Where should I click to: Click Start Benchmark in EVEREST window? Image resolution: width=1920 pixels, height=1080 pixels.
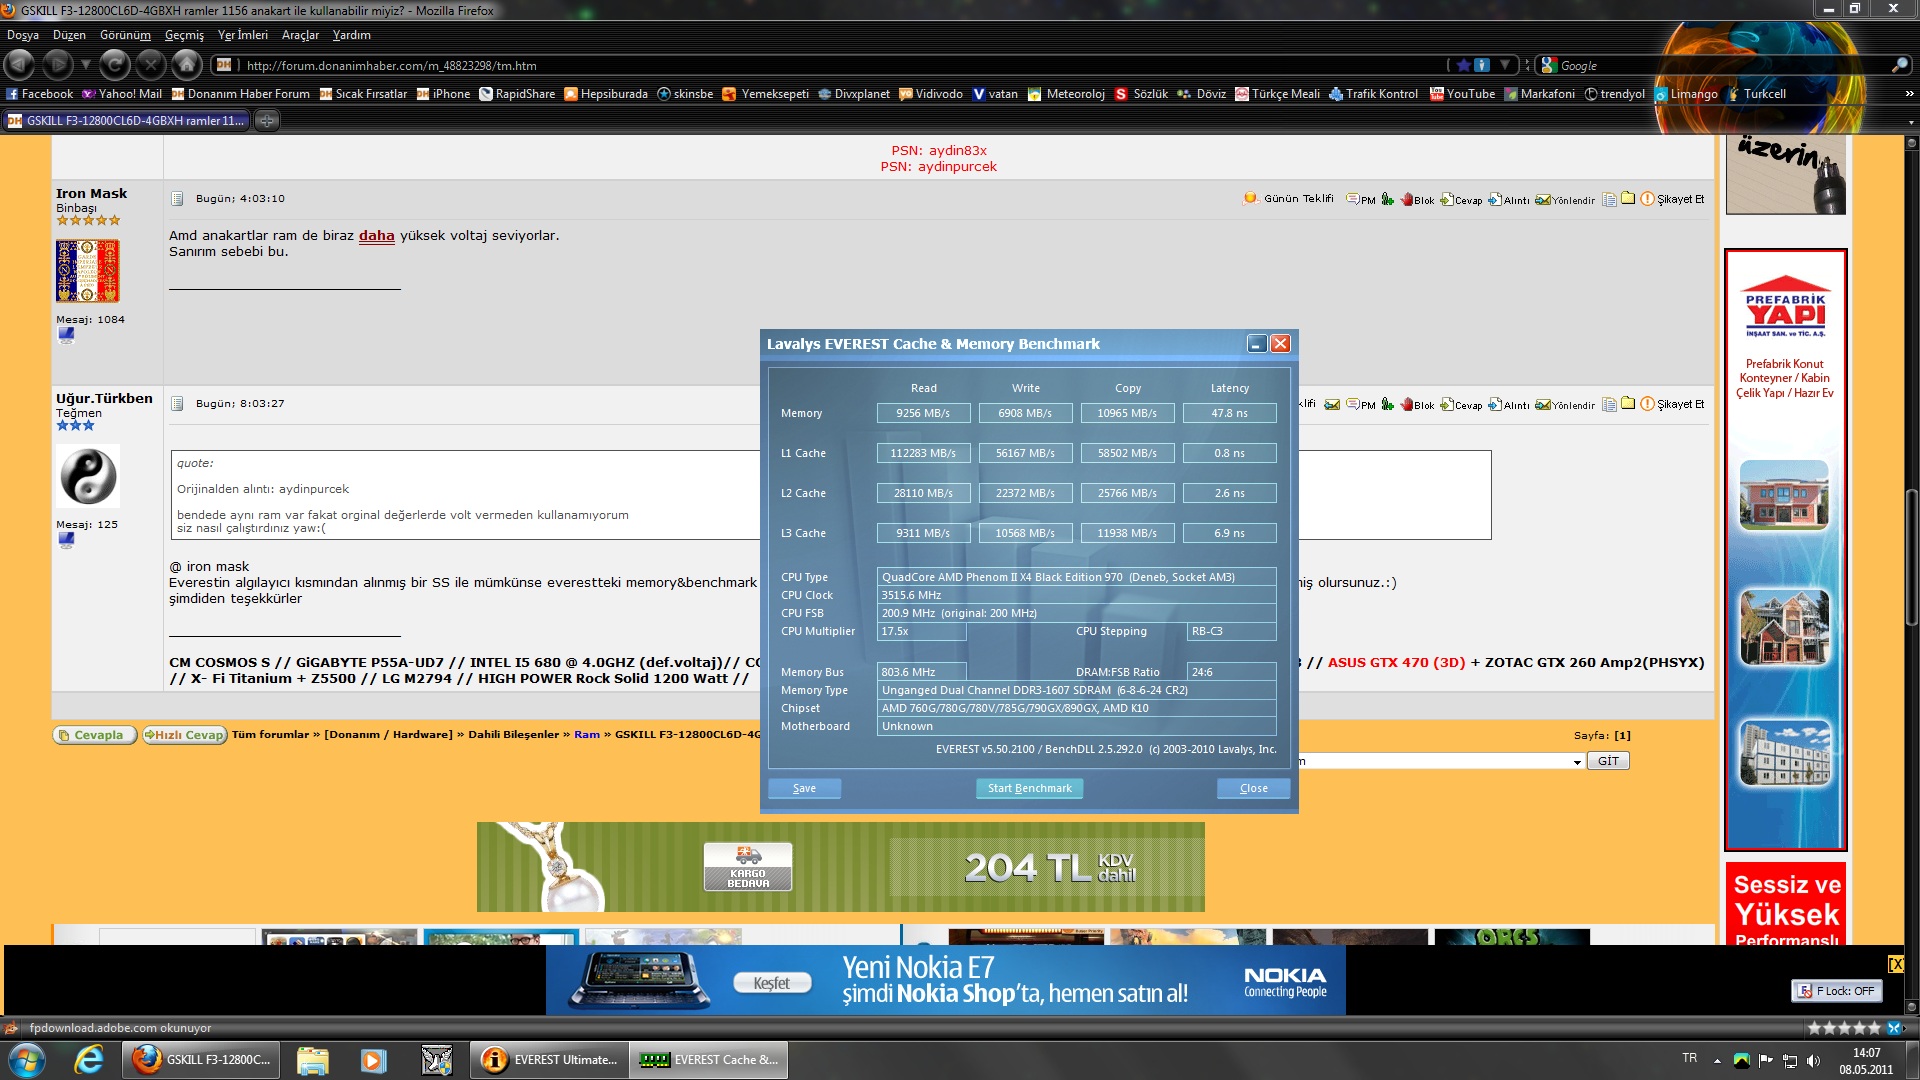coord(1029,788)
